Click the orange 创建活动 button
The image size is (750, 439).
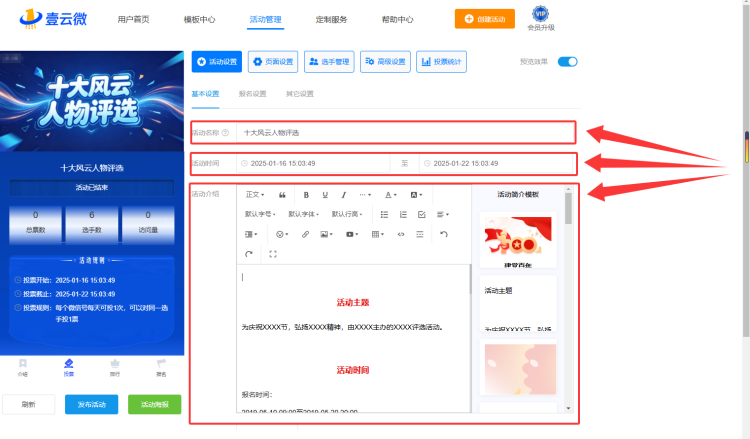tap(485, 19)
